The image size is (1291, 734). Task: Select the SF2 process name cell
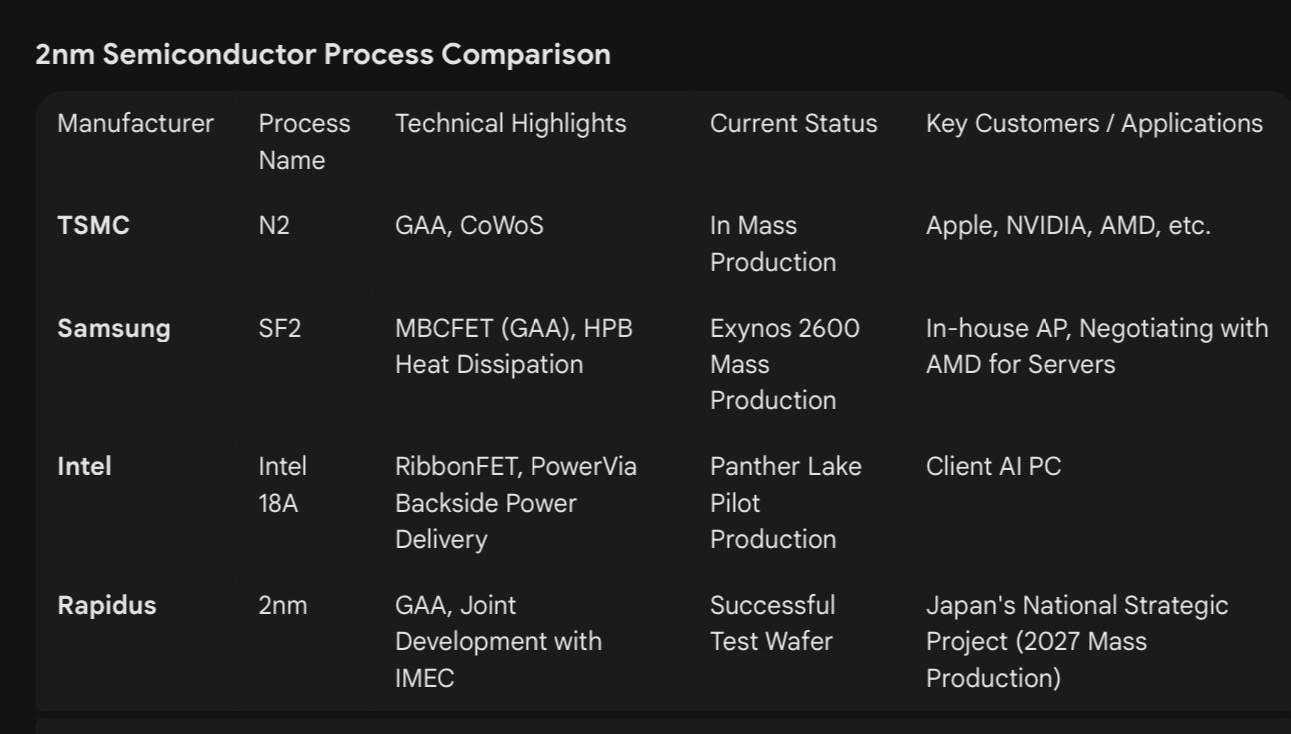279,329
